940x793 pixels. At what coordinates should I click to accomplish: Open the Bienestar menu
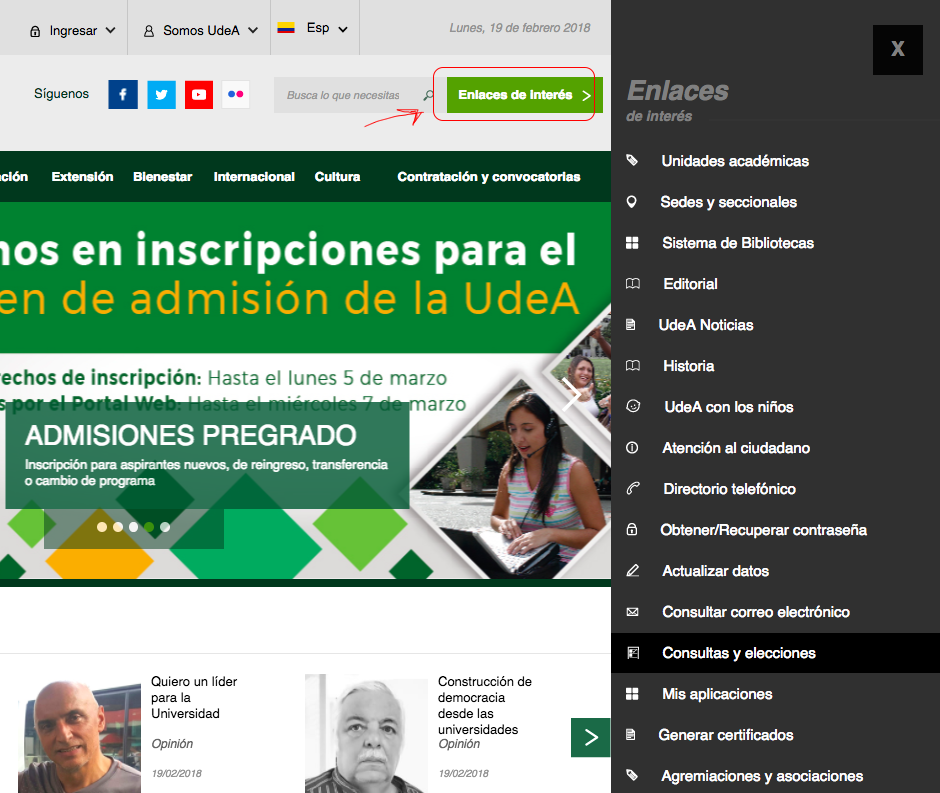pyautogui.click(x=162, y=177)
